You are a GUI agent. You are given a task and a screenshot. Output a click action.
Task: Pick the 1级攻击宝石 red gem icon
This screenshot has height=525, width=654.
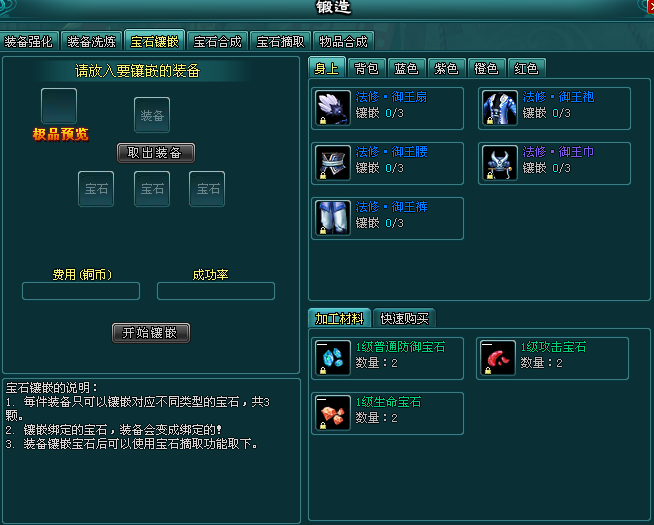click(x=498, y=358)
